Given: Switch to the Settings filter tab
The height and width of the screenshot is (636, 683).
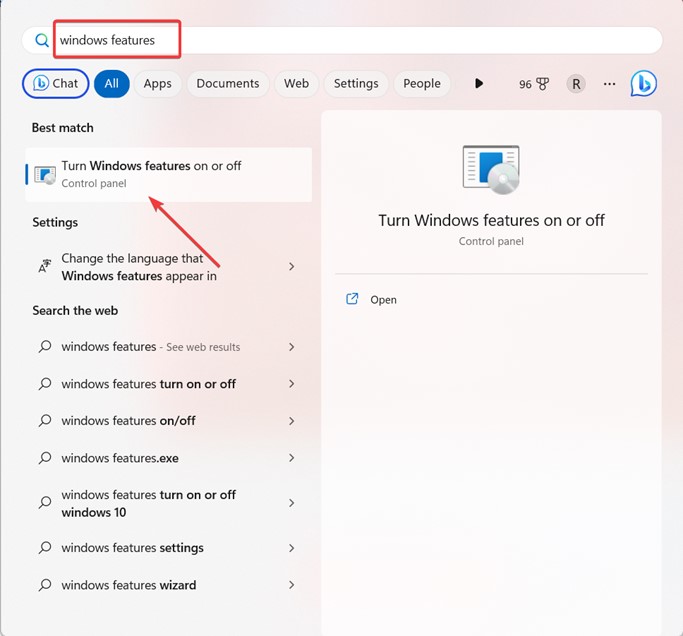Looking at the screenshot, I should [356, 84].
